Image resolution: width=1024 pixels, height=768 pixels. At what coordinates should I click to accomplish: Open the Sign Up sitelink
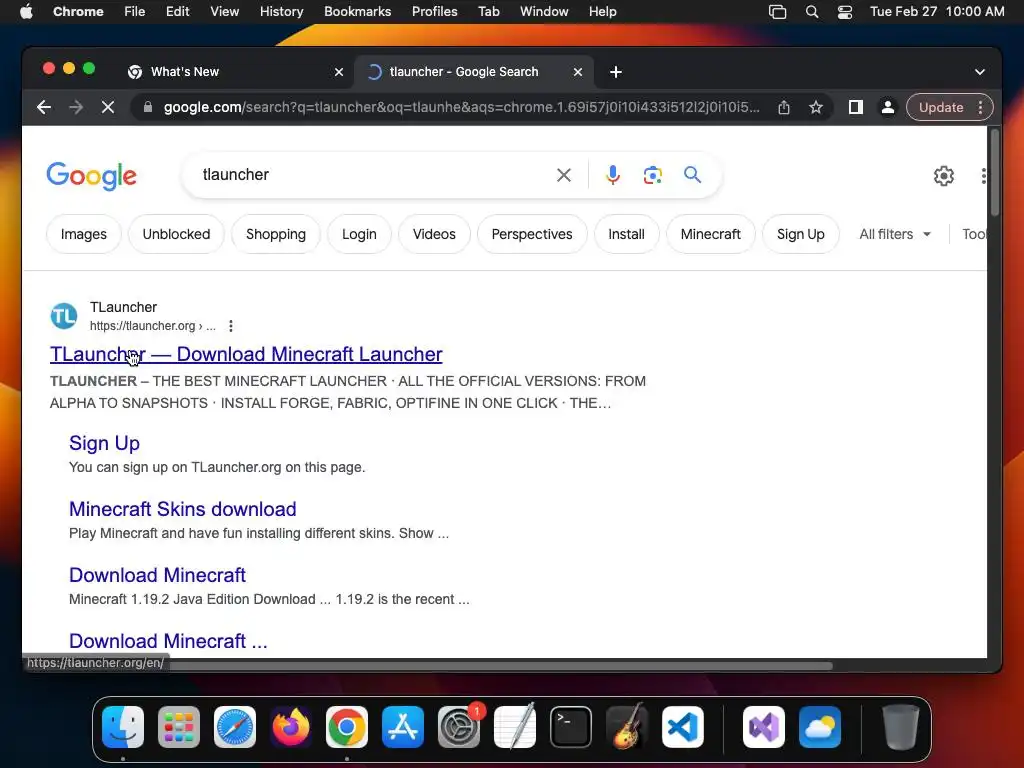(x=104, y=443)
